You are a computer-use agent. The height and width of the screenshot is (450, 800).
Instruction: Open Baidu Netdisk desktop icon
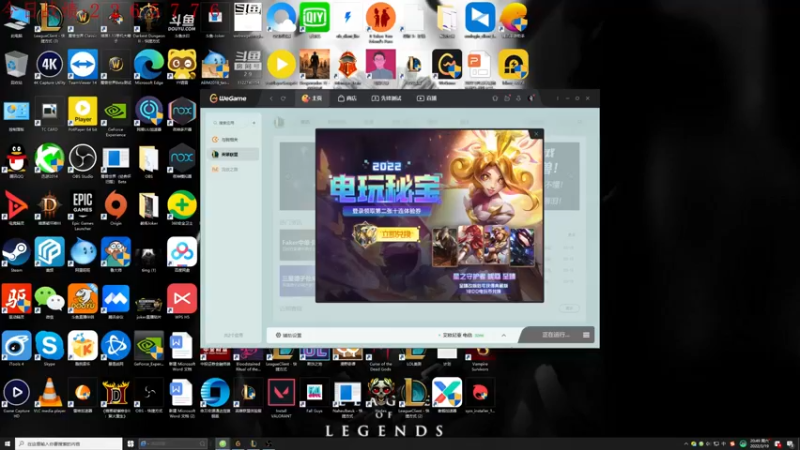(182, 255)
